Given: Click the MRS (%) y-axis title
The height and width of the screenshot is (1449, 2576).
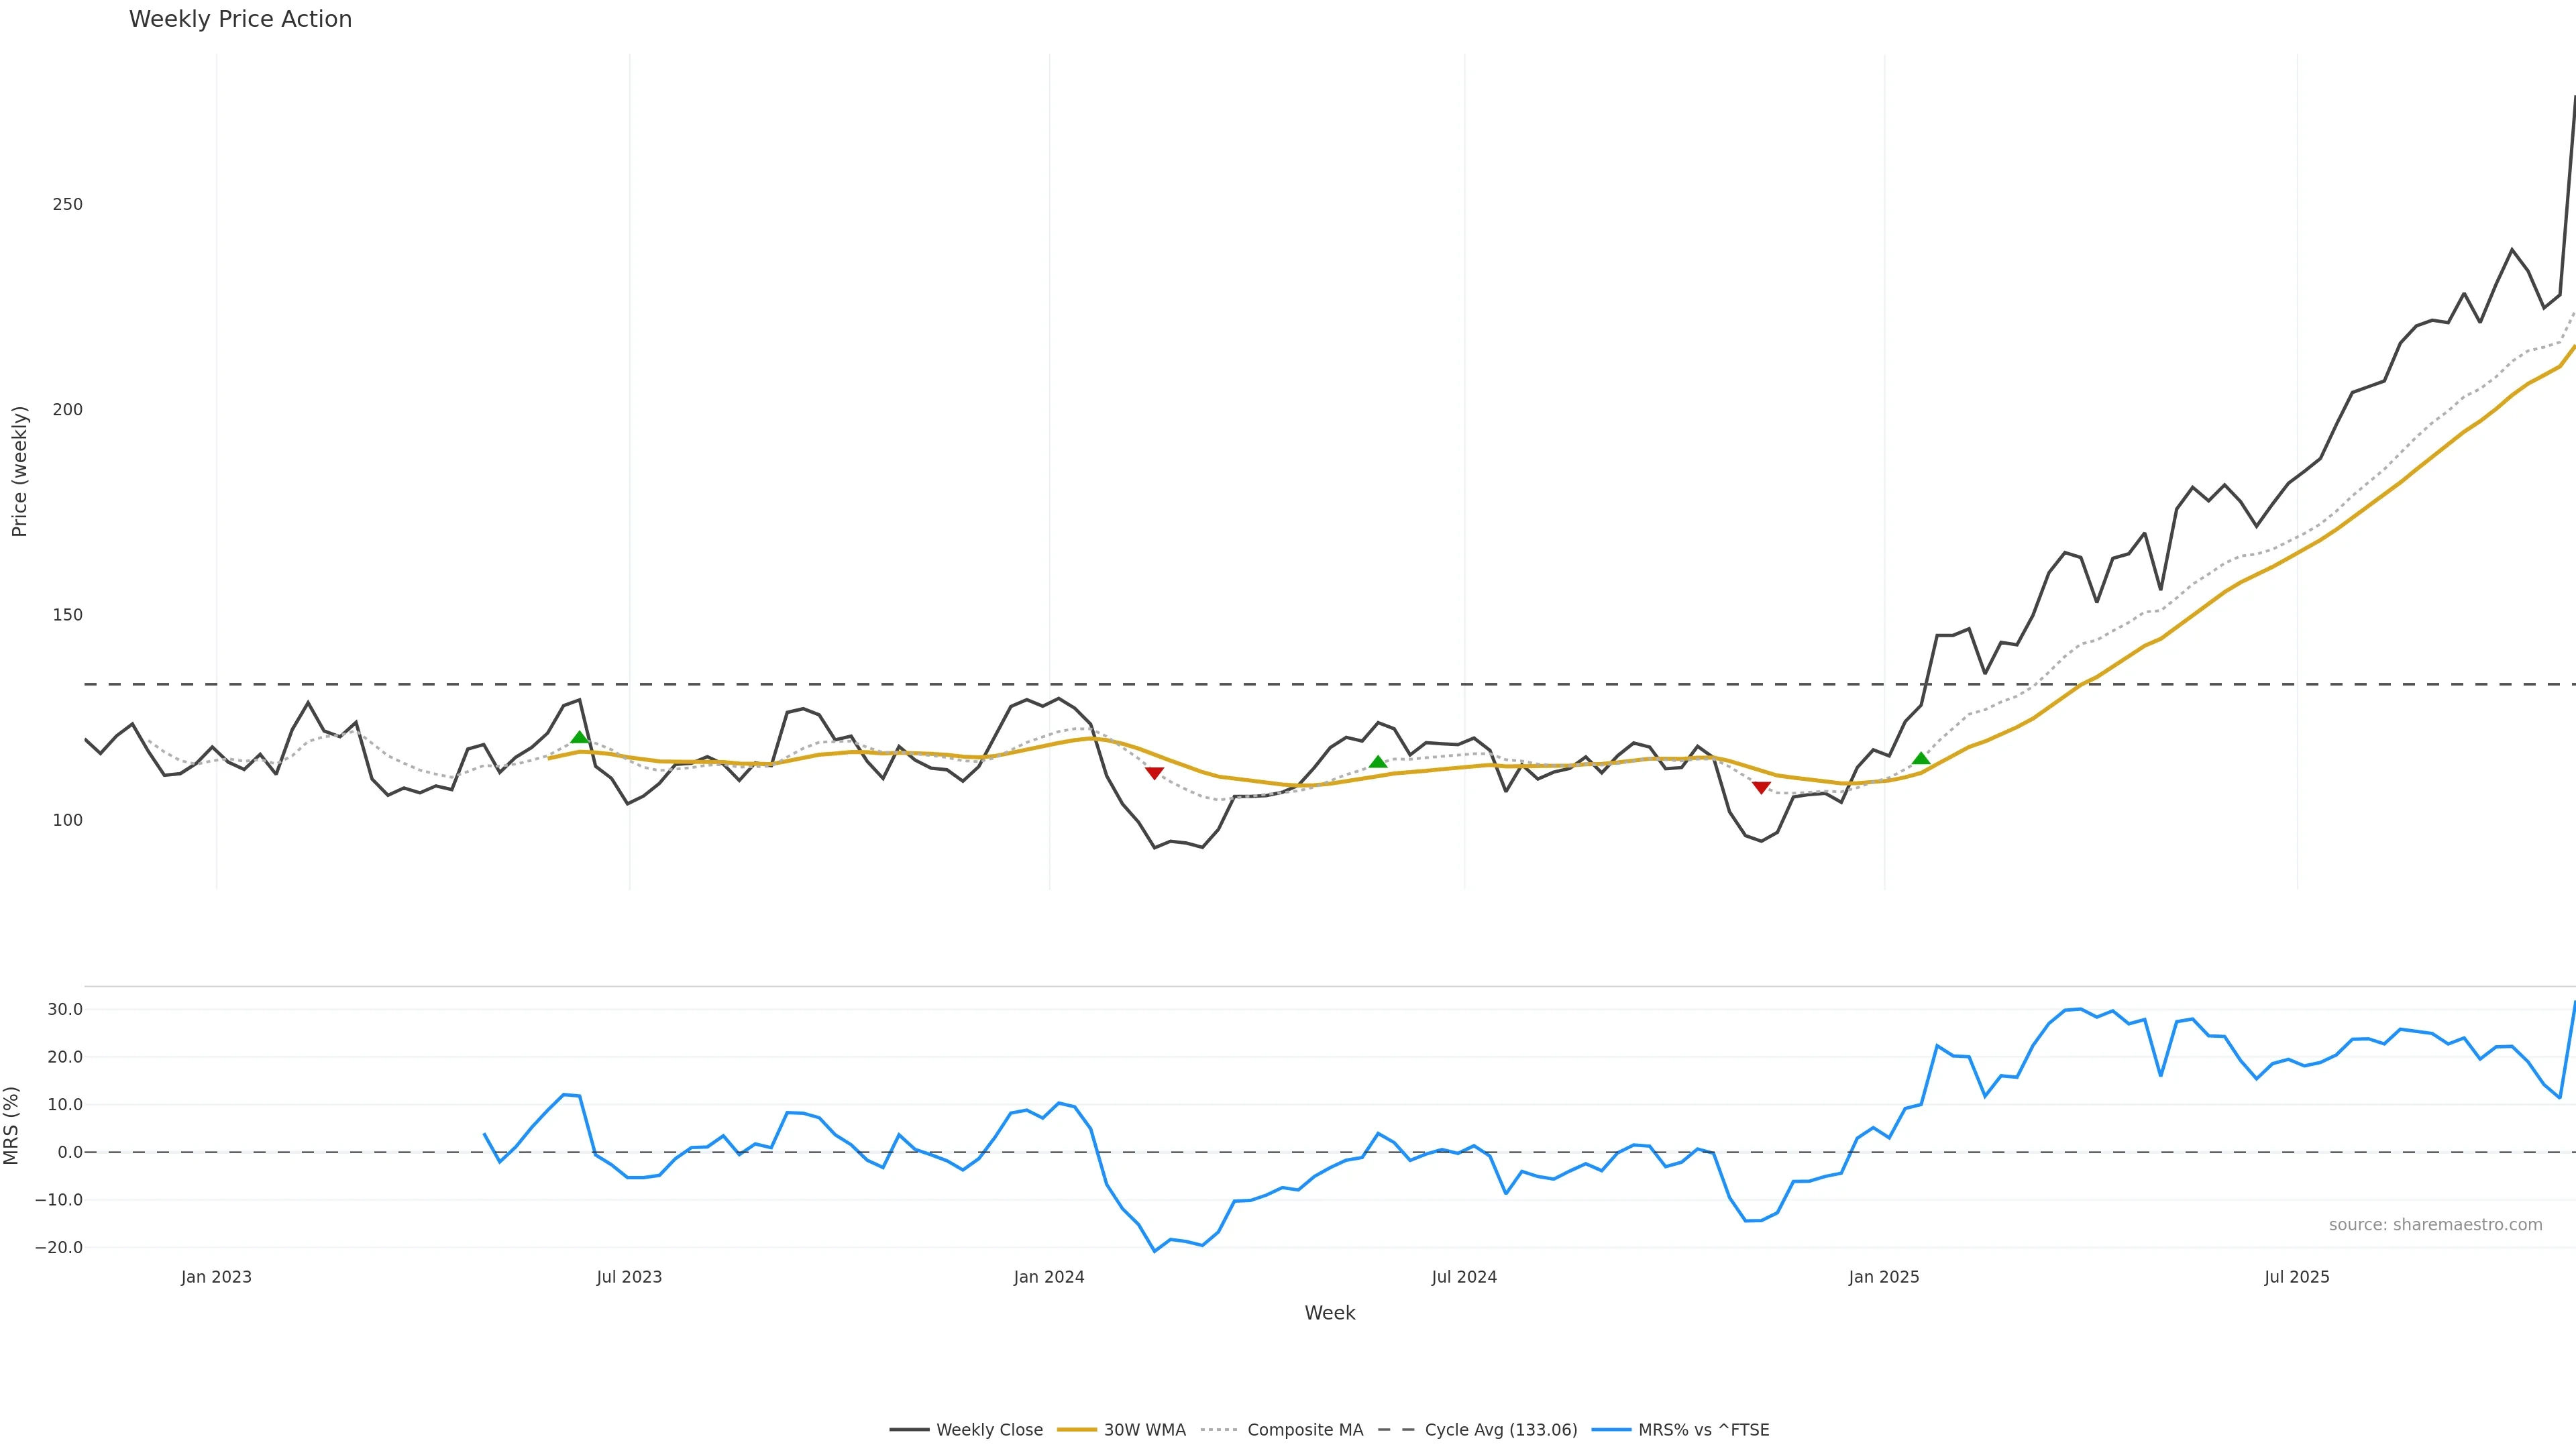Looking at the screenshot, I should (x=12, y=1125).
